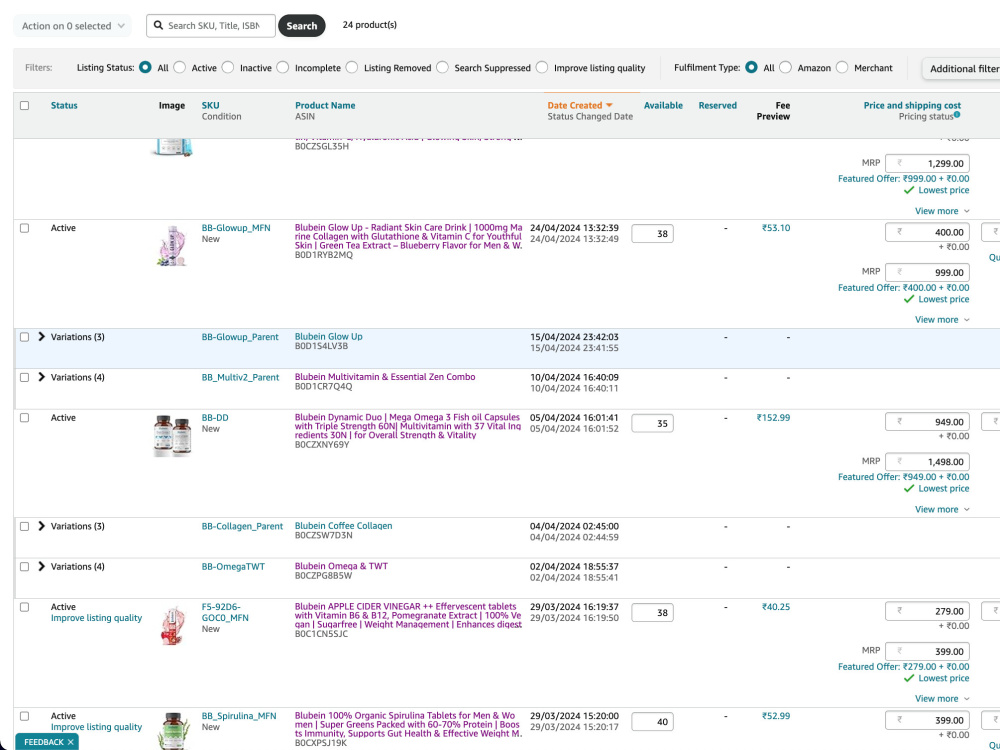Select the Inactive listing status filter
Viewport: 1000px width, 750px height.
tap(228, 67)
